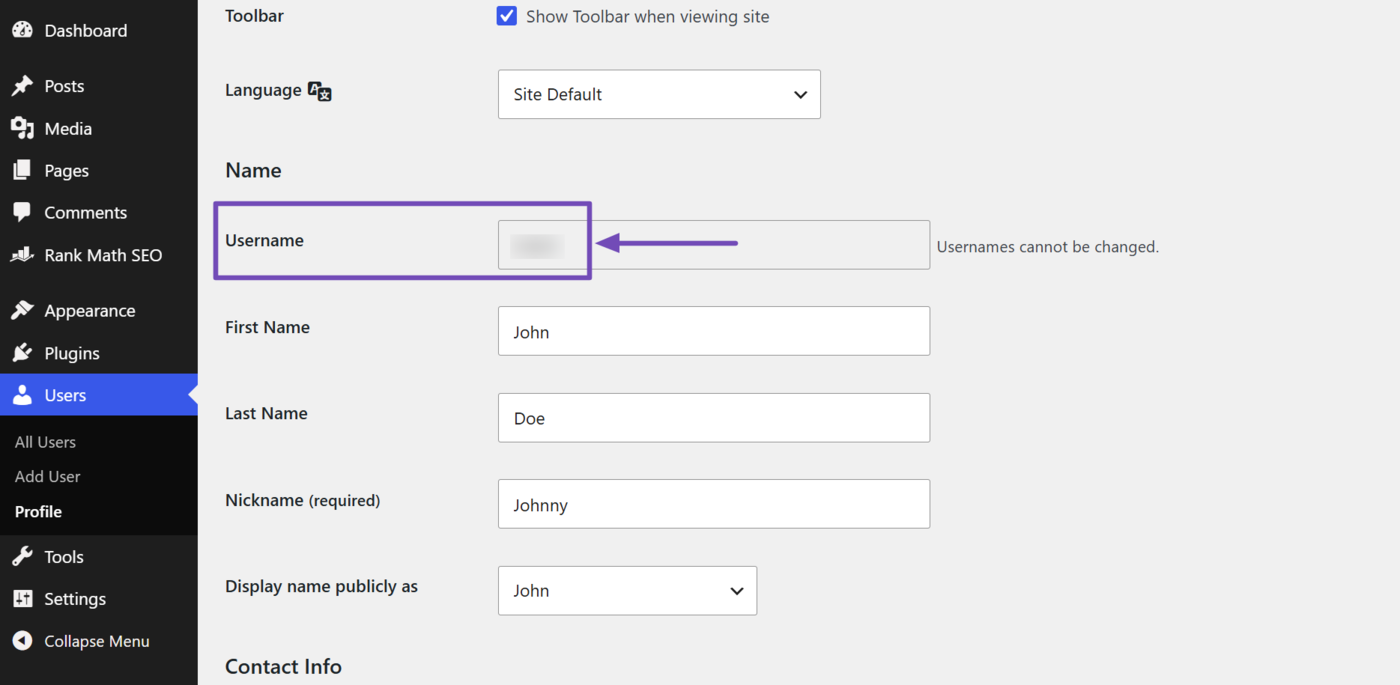Open the Tools menu item
Viewport: 1400px width, 685px height.
point(99,556)
